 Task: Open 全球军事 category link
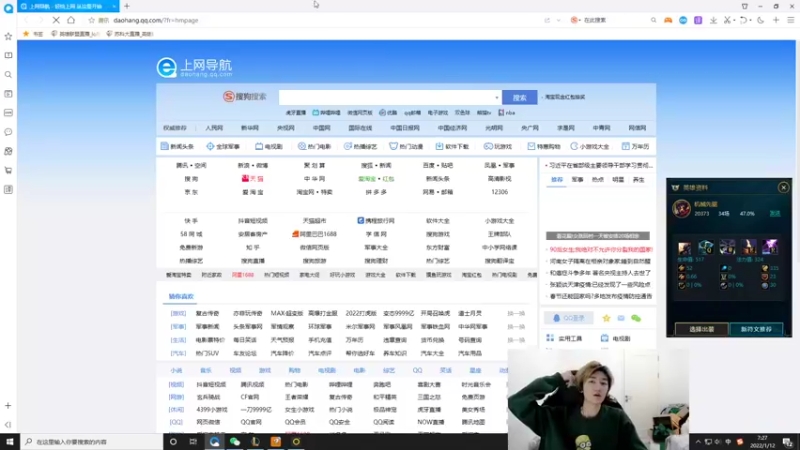click(x=223, y=146)
